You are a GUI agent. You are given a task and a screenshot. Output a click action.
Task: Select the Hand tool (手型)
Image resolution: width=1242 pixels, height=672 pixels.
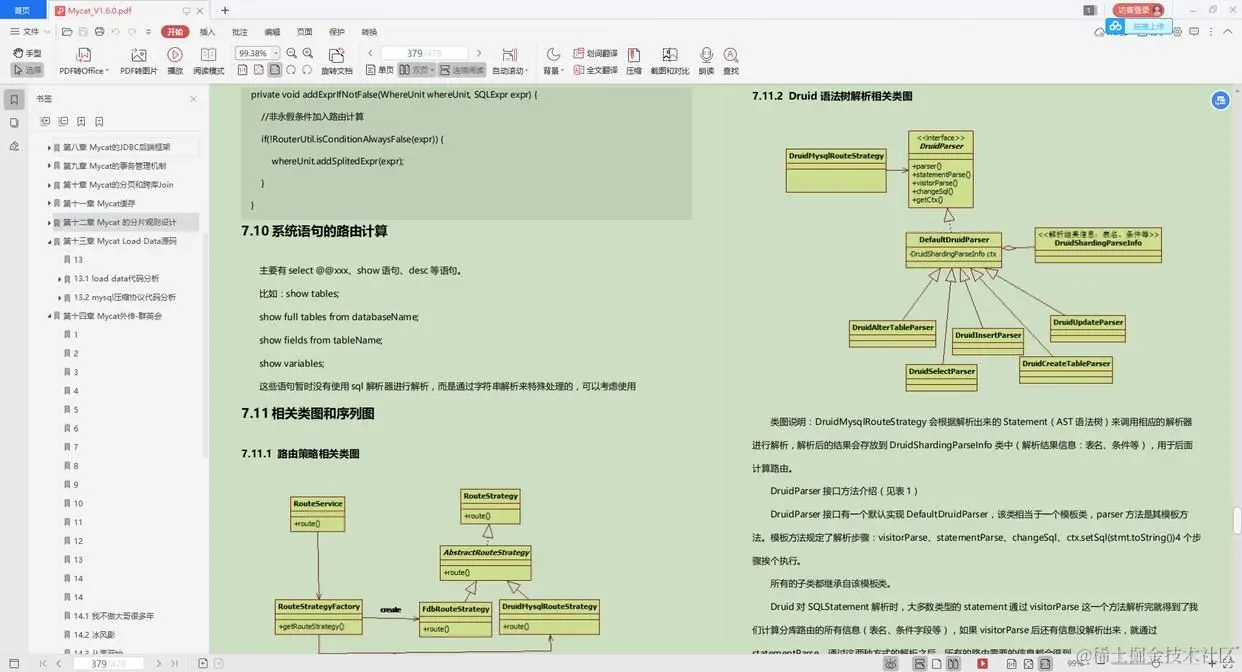pyautogui.click(x=27, y=53)
